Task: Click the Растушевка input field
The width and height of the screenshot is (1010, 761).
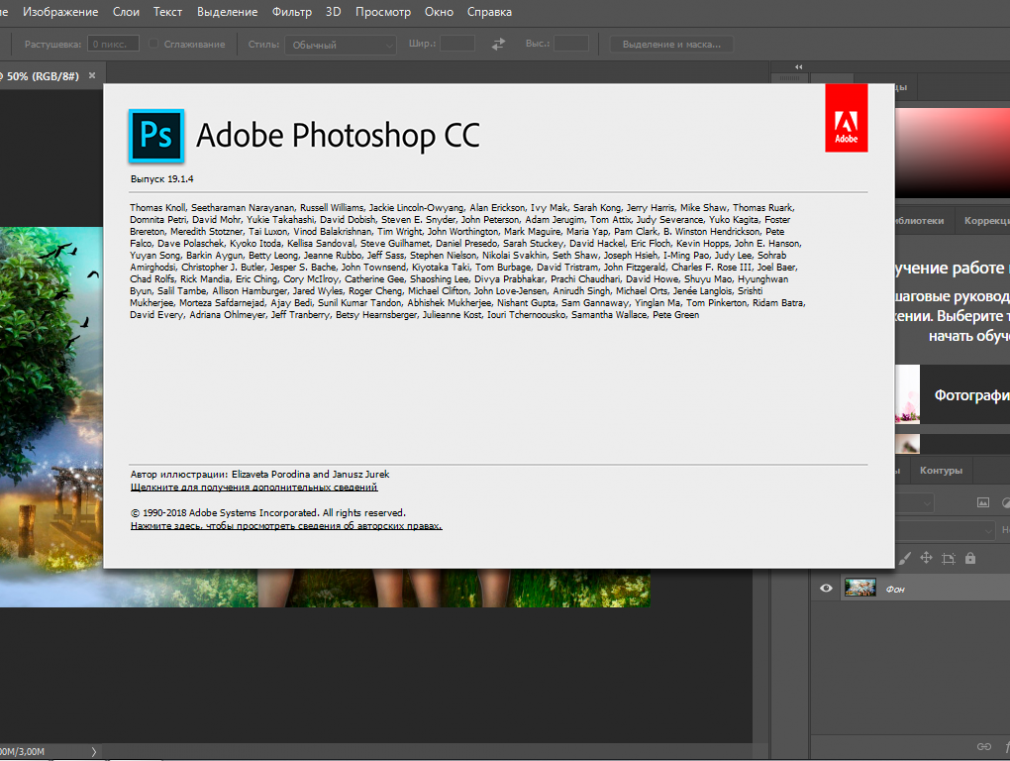Action: pos(113,44)
